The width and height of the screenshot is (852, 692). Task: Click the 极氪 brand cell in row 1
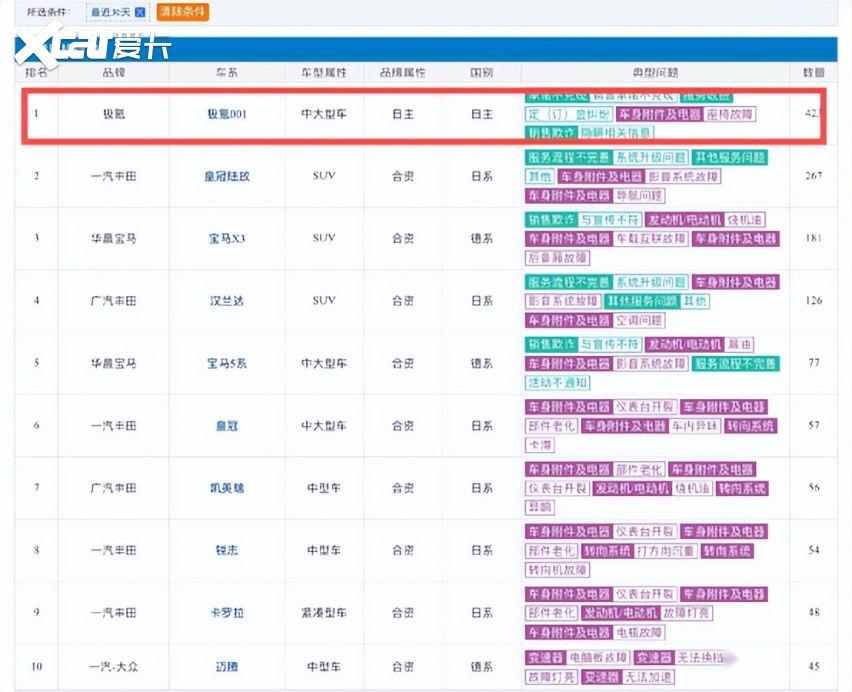click(114, 114)
